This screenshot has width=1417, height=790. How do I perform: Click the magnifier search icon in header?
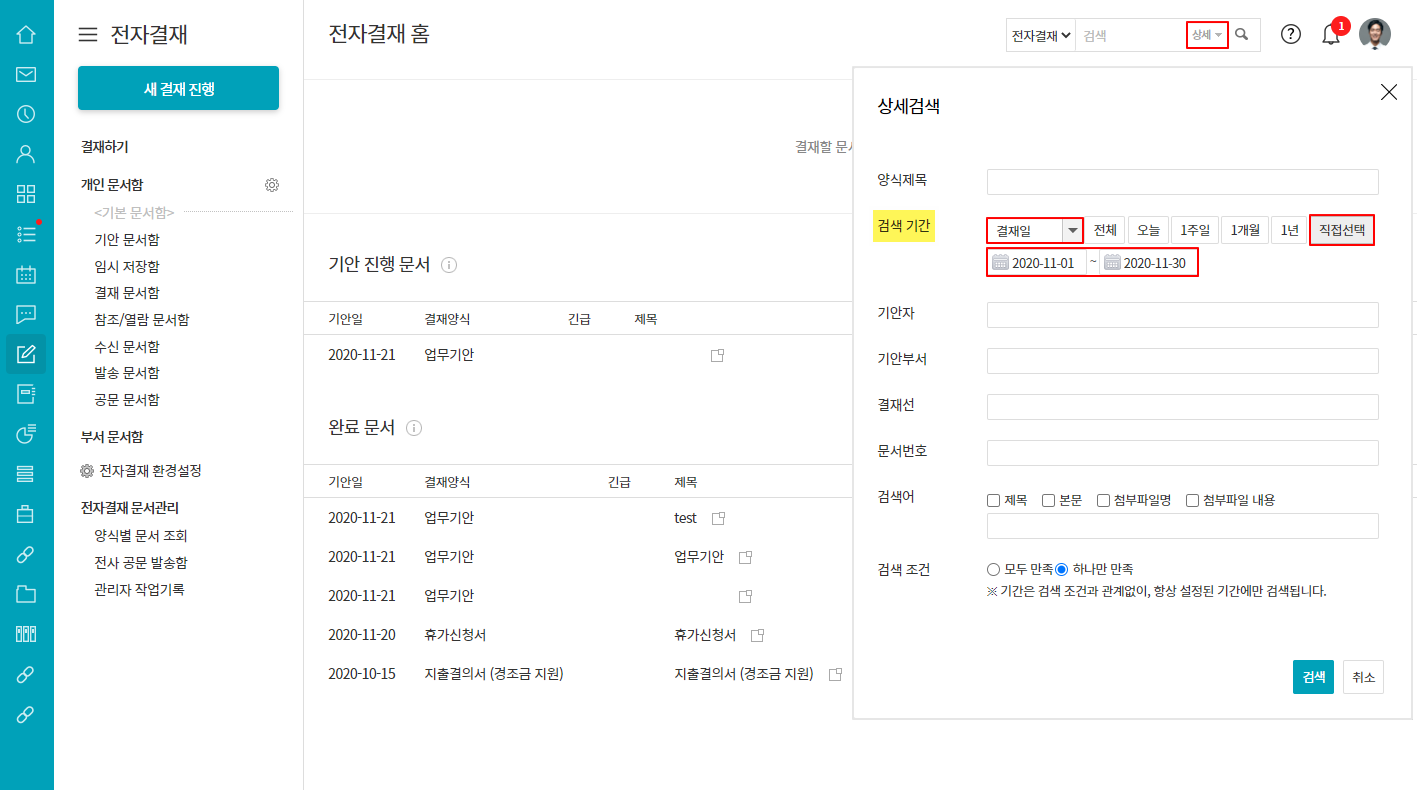(1242, 34)
